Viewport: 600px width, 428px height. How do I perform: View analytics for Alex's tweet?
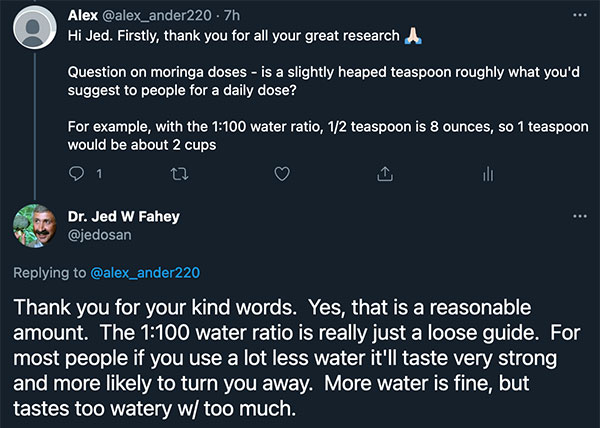(x=488, y=174)
